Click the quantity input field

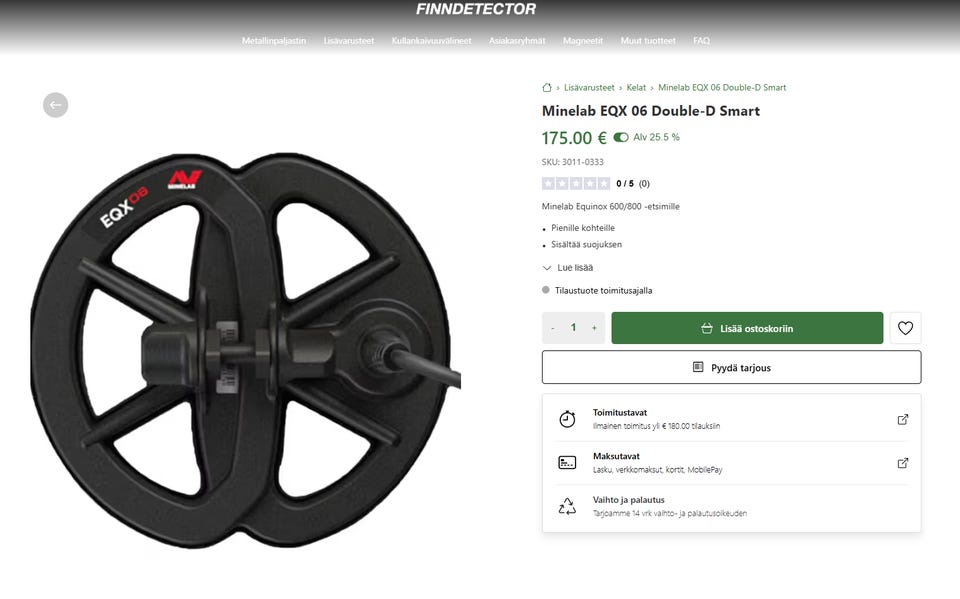[573, 328]
